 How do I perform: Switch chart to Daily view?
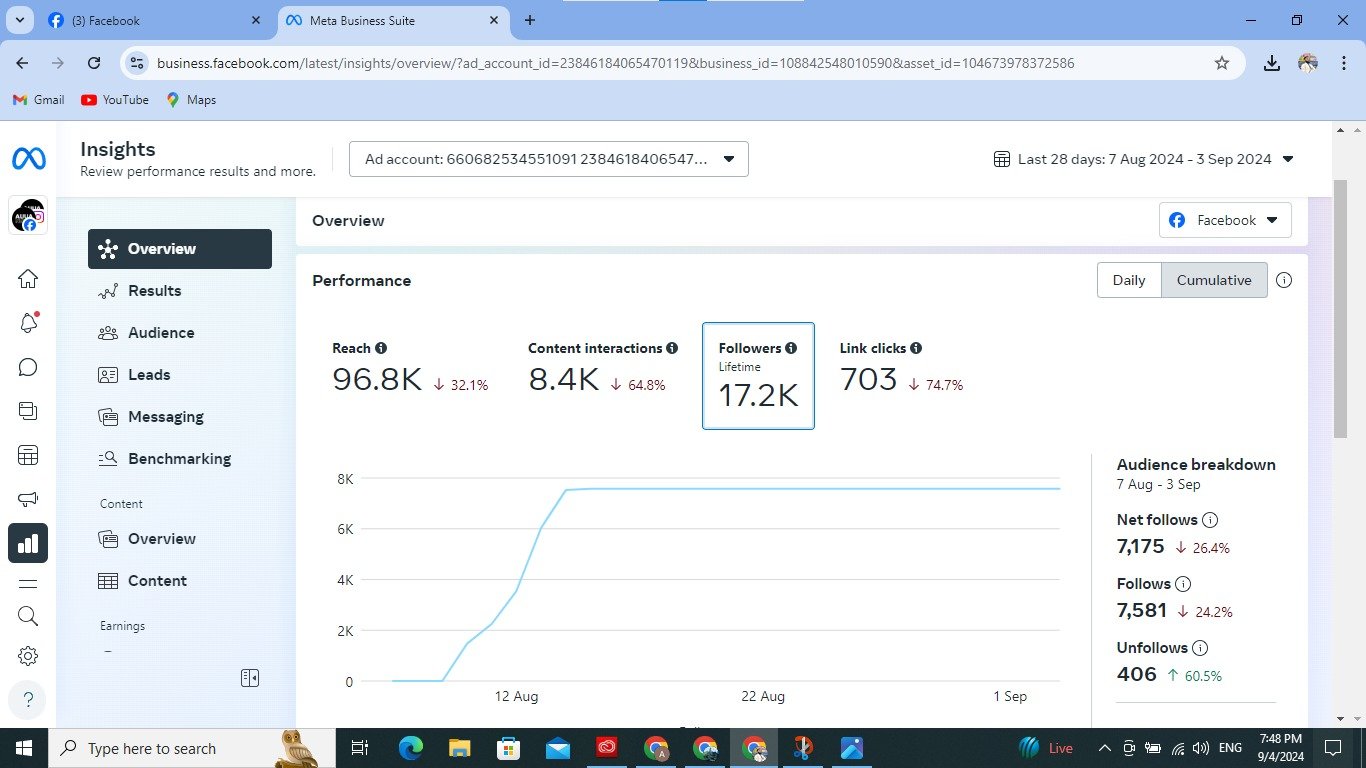pos(1129,280)
